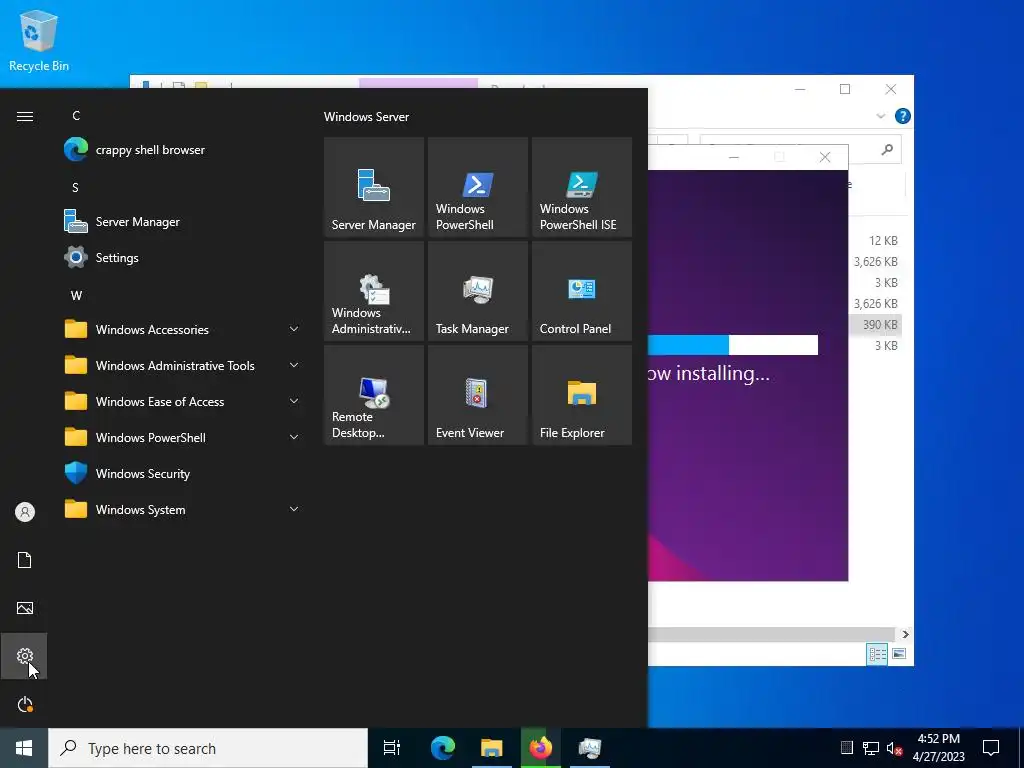
Task: Launch the Windows PowerShell ISE tile
Action: (582, 187)
